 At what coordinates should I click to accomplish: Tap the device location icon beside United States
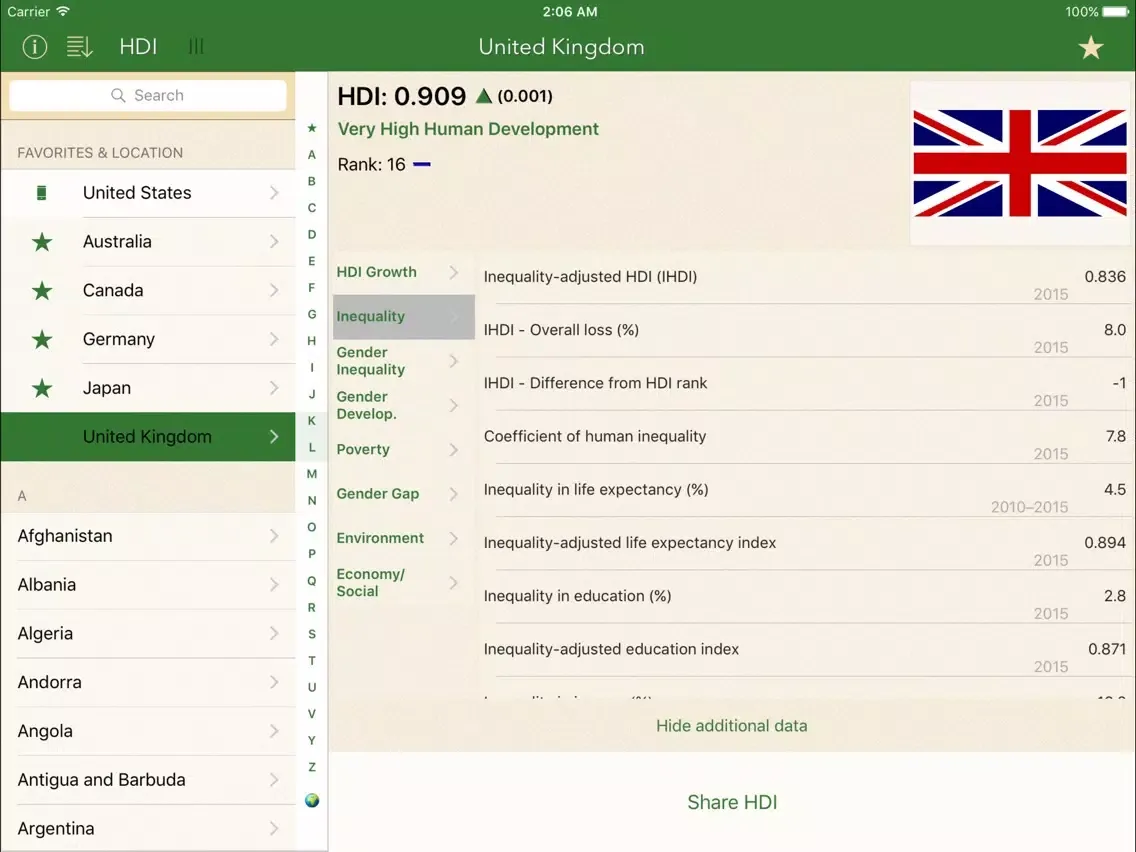[x=41, y=193]
